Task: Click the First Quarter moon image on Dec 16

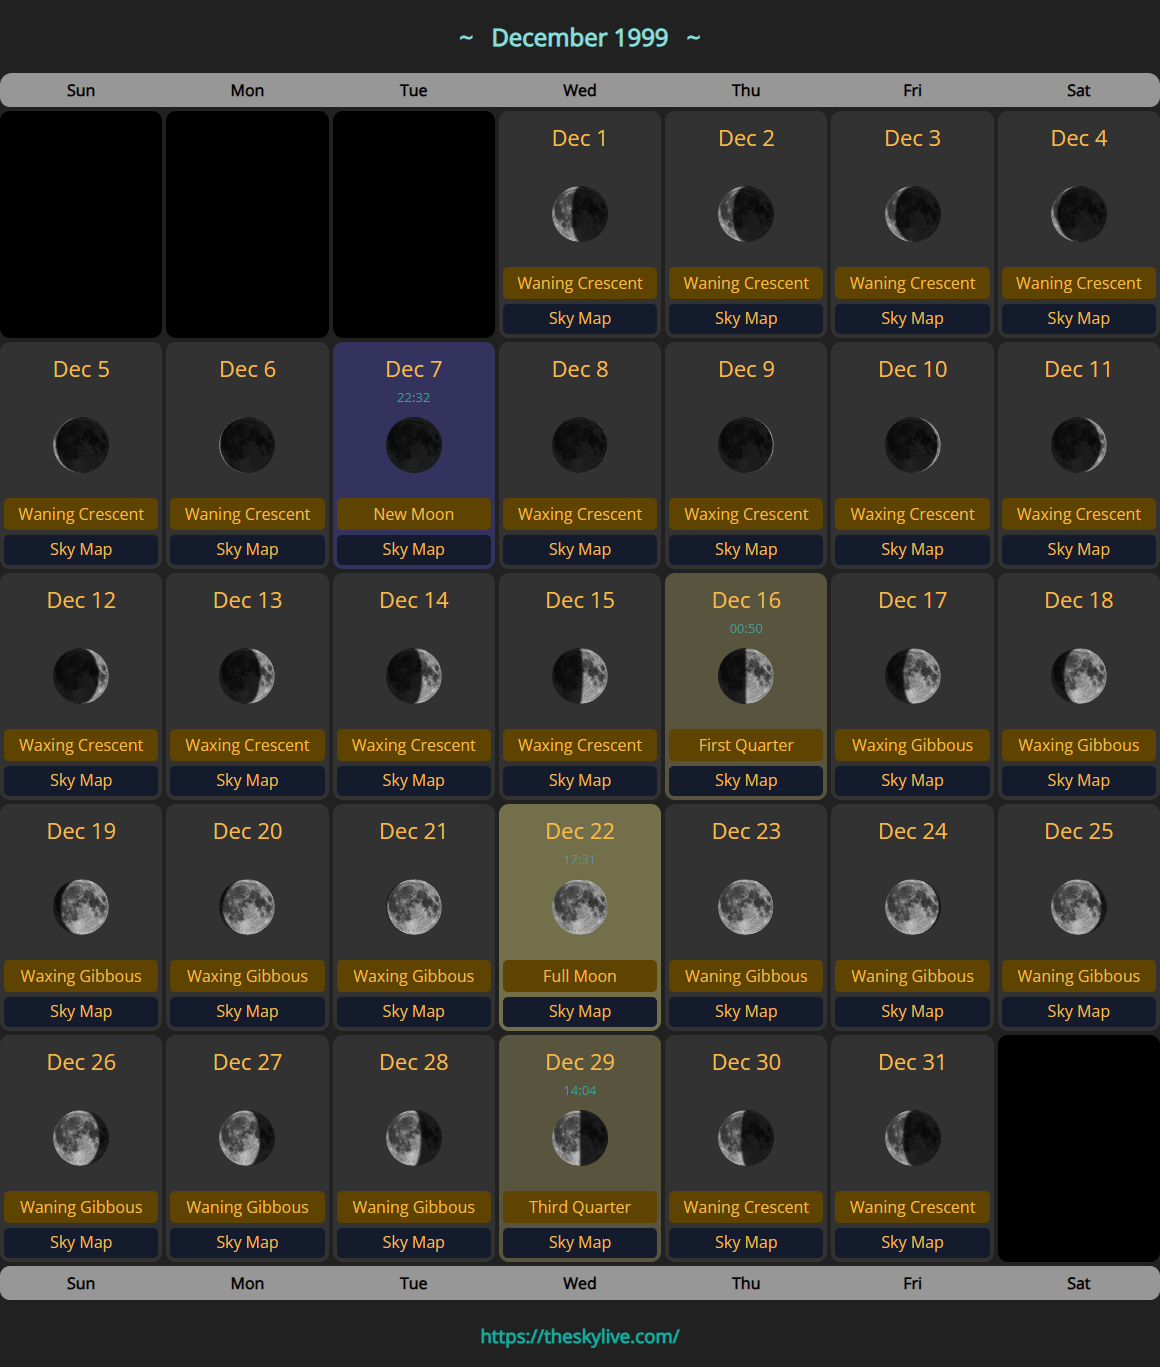Action: (745, 676)
